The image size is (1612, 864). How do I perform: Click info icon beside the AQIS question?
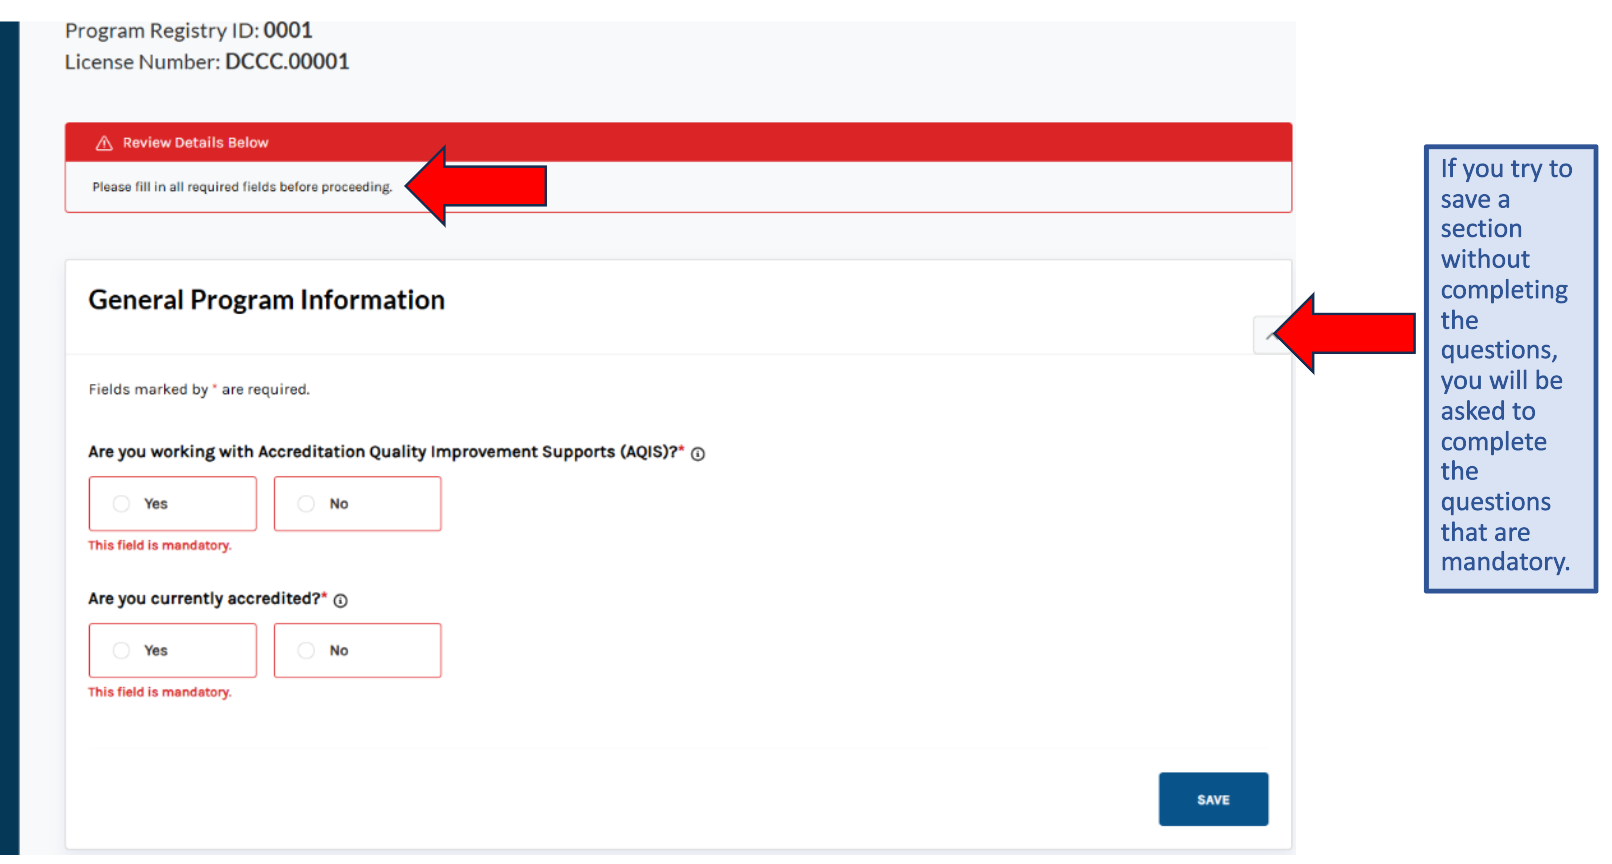pyautogui.click(x=698, y=454)
